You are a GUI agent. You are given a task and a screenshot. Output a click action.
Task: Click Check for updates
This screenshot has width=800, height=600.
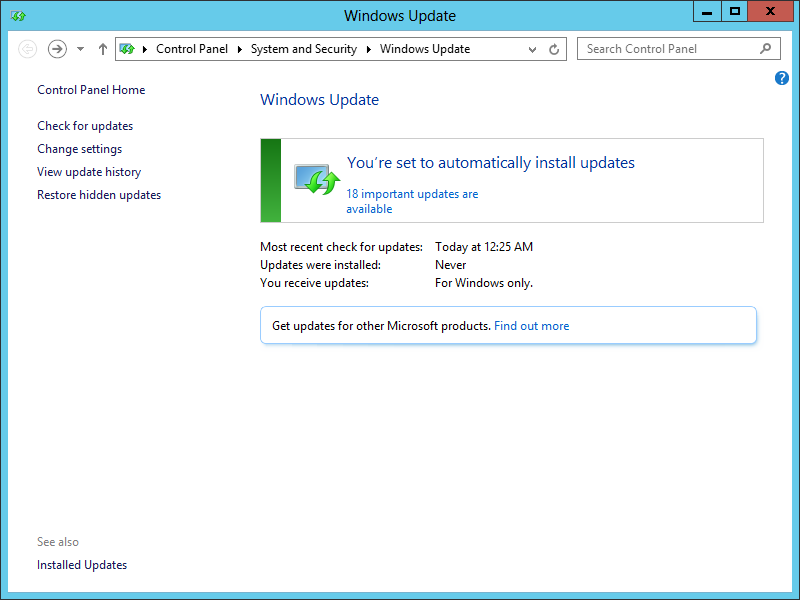tap(85, 126)
